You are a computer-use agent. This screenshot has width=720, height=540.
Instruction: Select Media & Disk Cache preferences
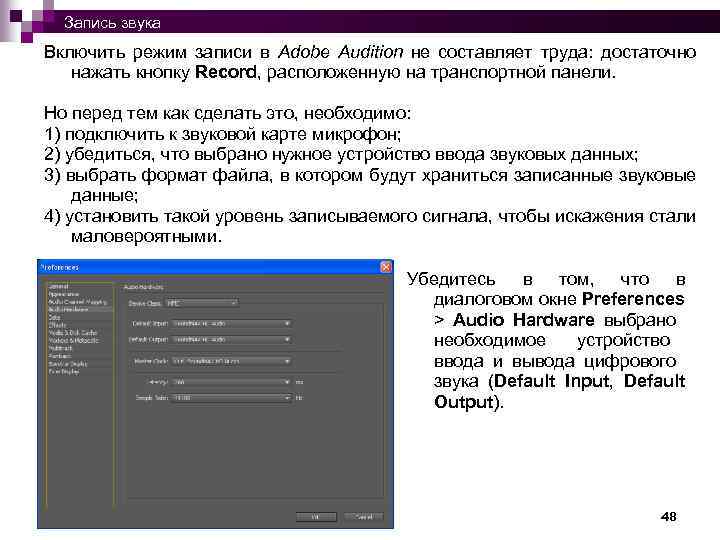pos(73,333)
